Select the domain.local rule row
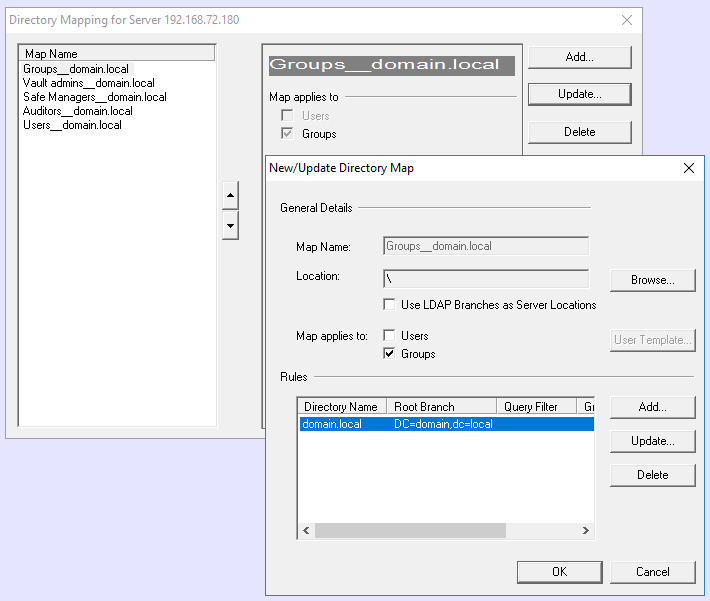 coord(446,424)
